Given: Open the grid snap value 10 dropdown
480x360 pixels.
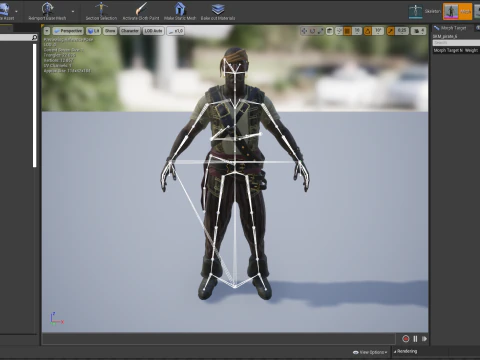Looking at the screenshot, I should tap(357, 31).
